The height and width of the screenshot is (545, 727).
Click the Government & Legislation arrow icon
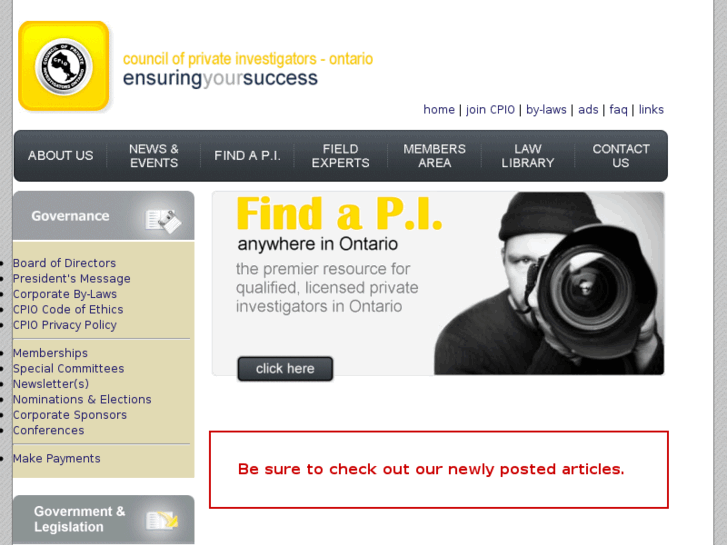tap(162, 520)
